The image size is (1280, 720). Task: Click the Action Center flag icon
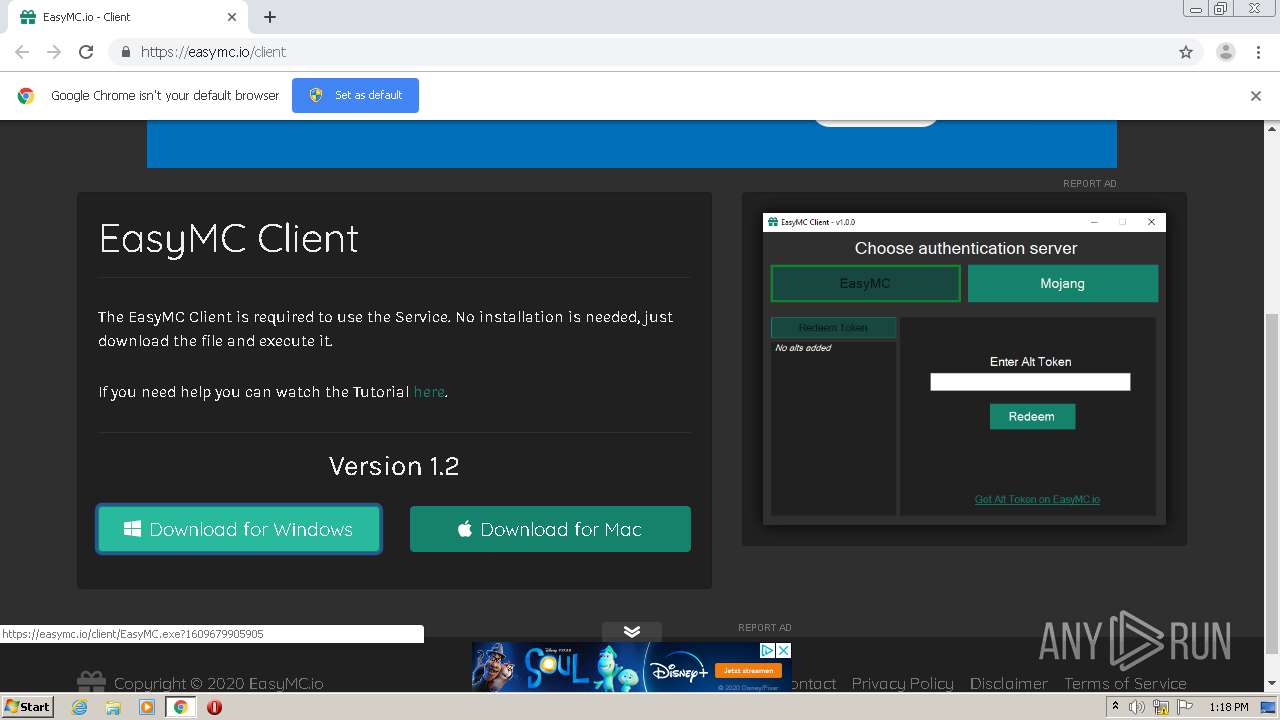tap(1185, 707)
